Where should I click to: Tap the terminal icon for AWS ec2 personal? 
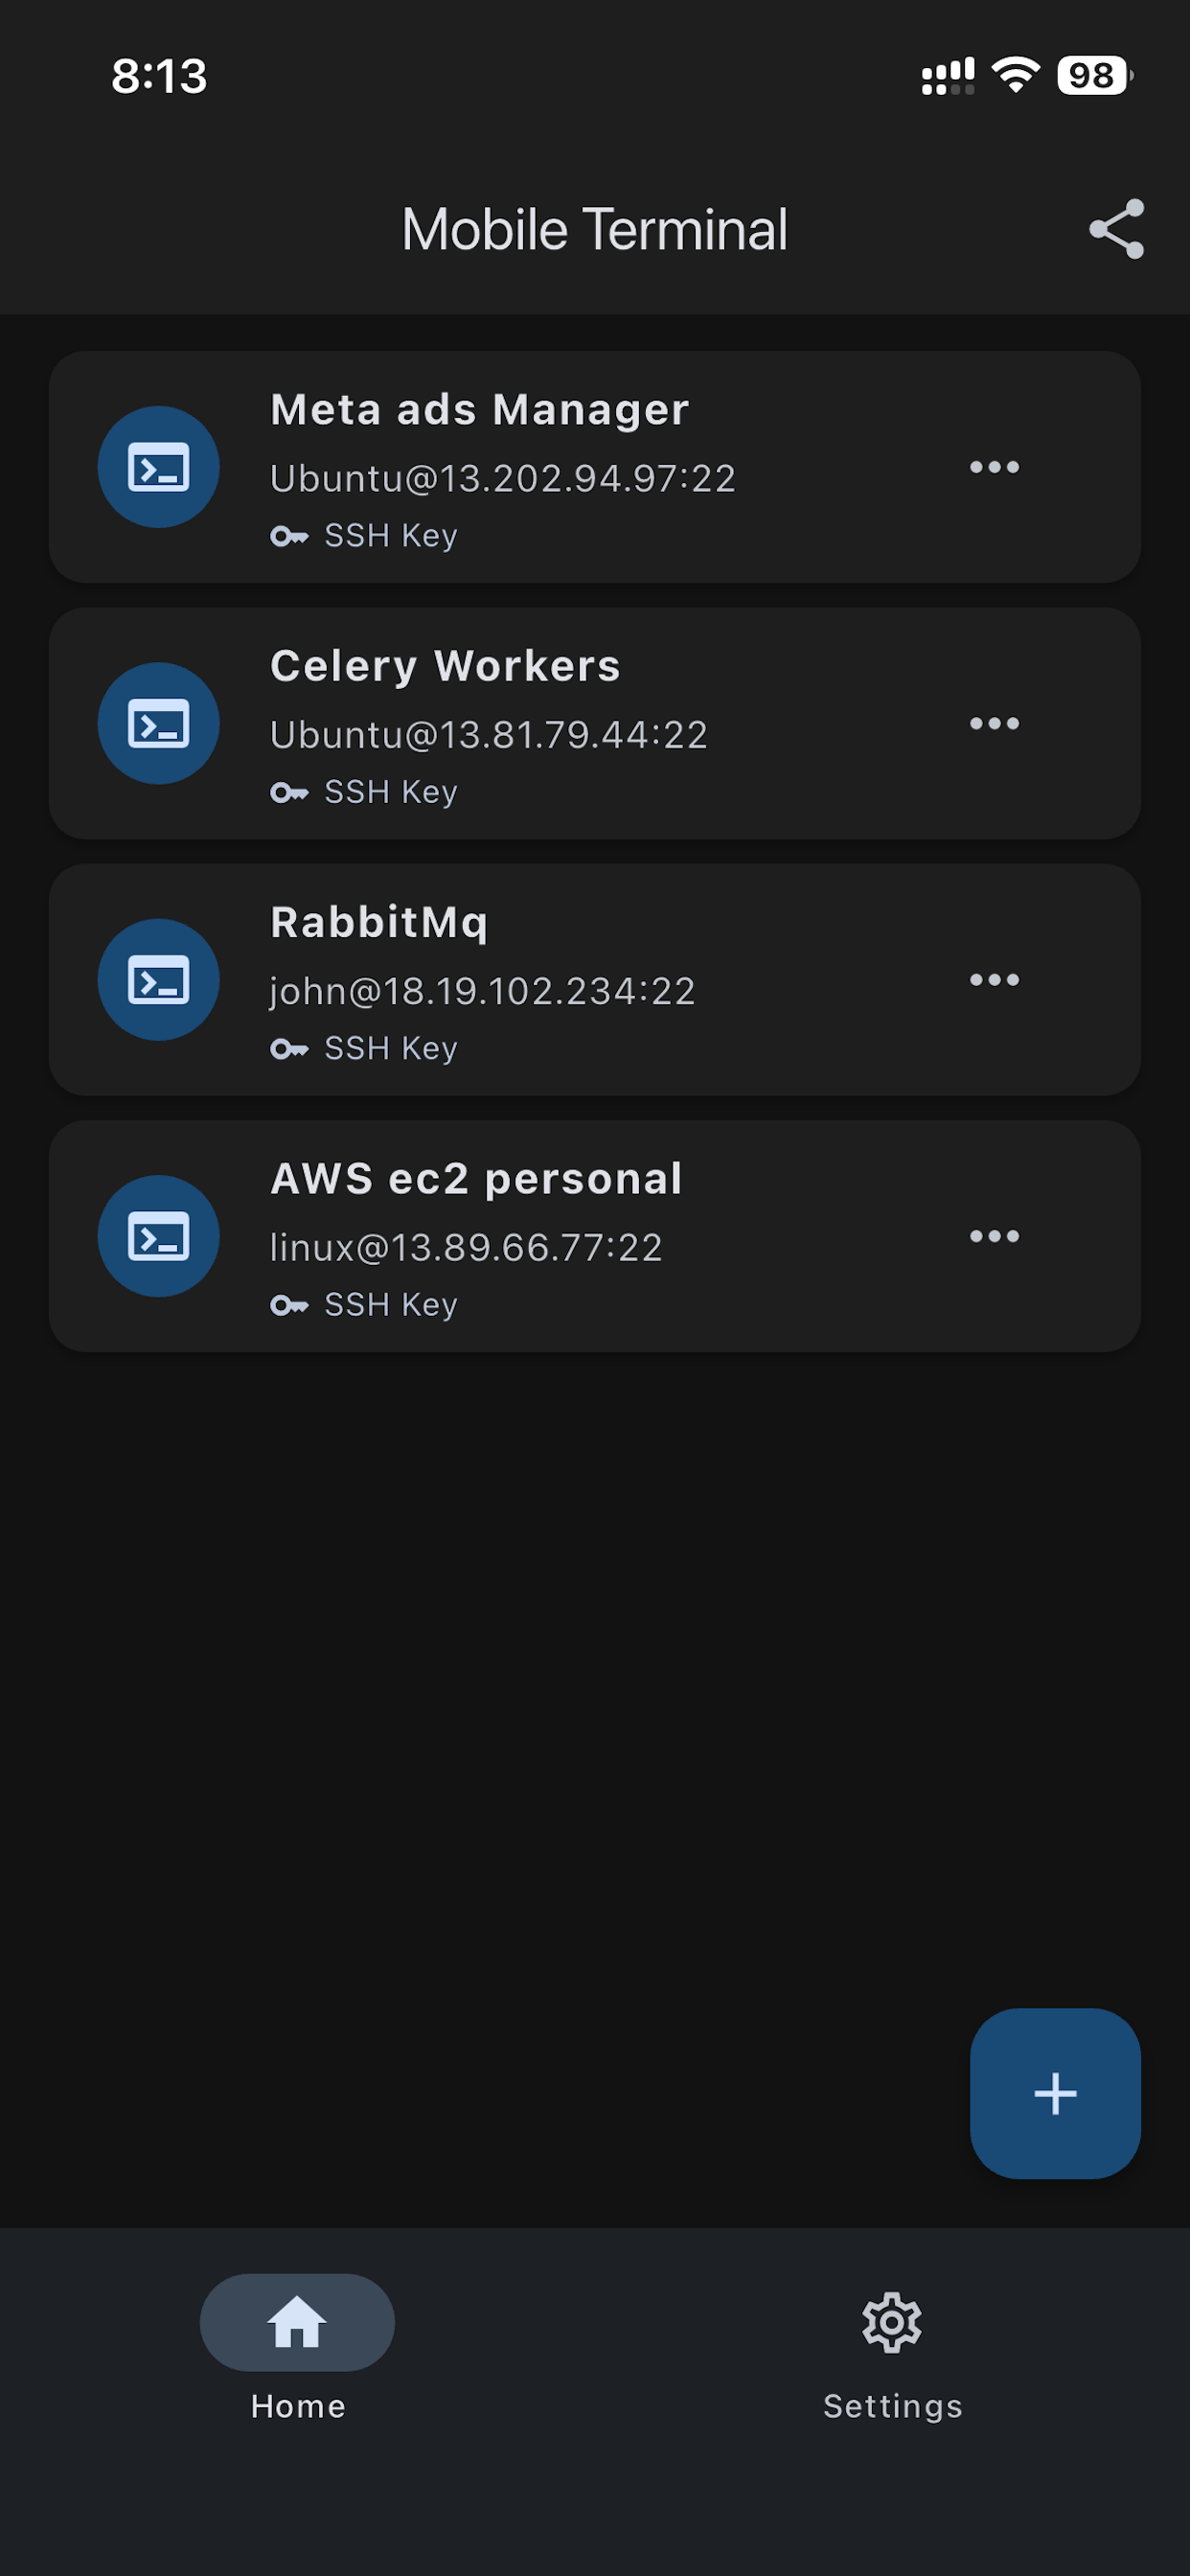coord(157,1236)
